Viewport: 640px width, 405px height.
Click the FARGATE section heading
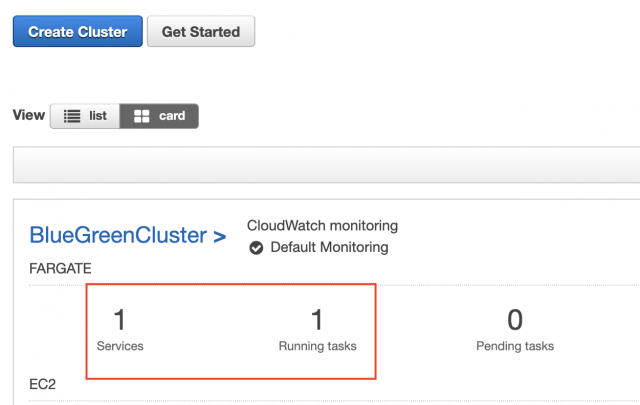pyautogui.click(x=58, y=269)
